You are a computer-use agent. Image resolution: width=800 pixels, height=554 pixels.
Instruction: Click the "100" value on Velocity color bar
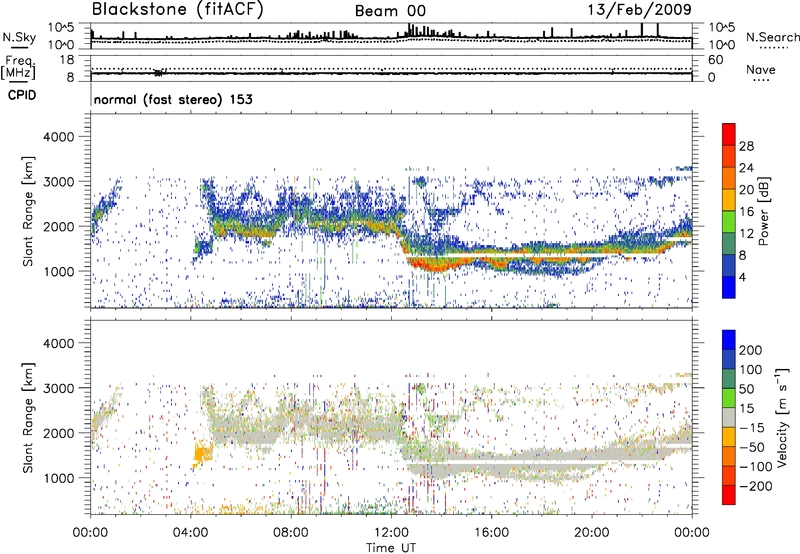point(751,369)
